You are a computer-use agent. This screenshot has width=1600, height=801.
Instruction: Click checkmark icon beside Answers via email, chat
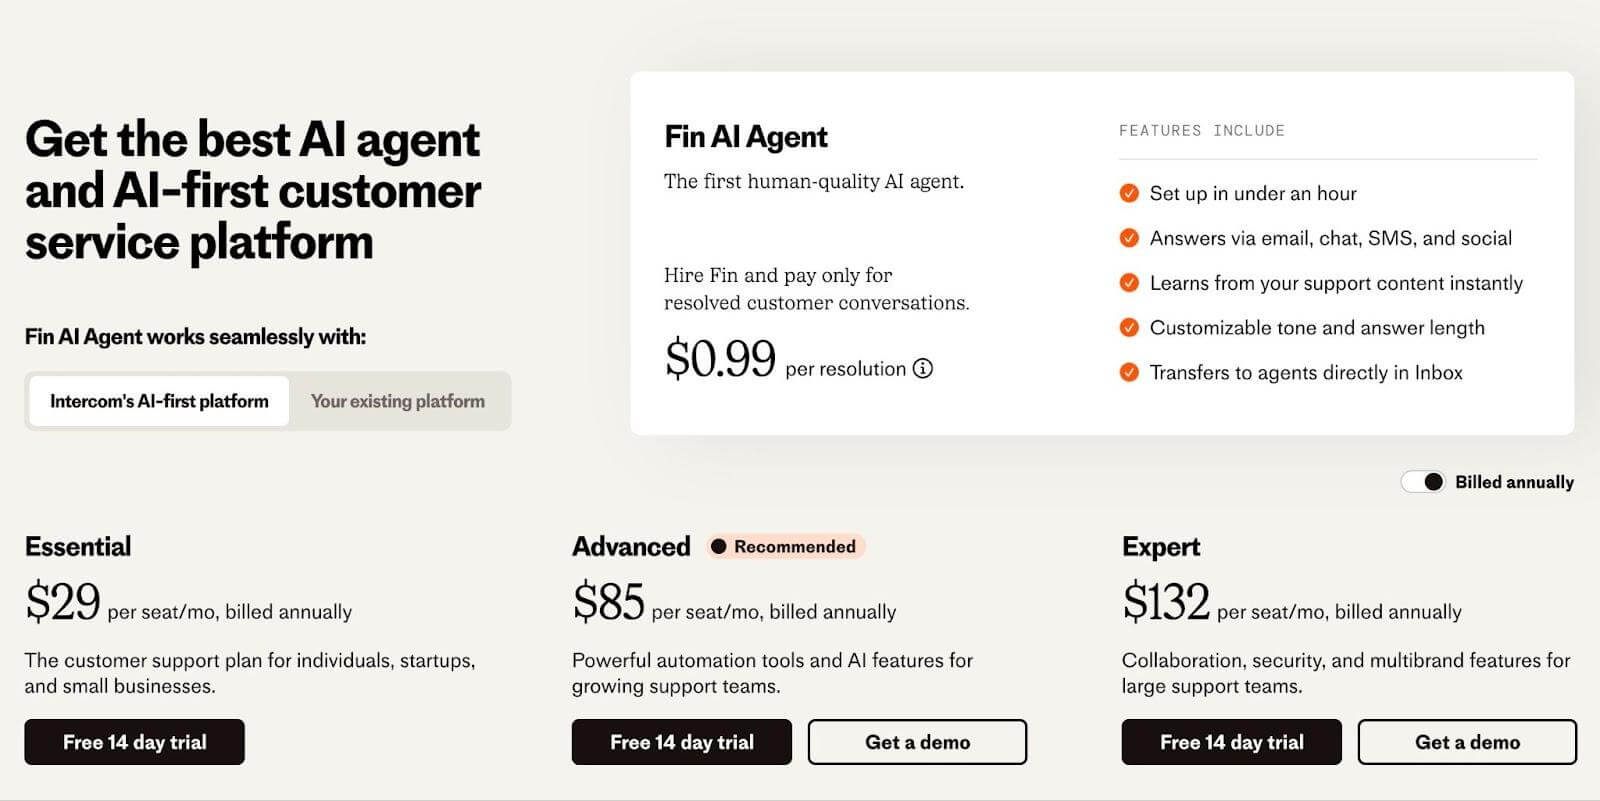[1129, 238]
